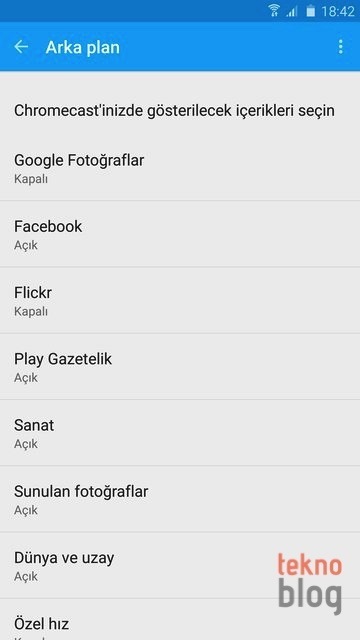The width and height of the screenshot is (360, 640).
Task: Tap the tekno blog watermark logo
Action: pyautogui.click(x=310, y=583)
